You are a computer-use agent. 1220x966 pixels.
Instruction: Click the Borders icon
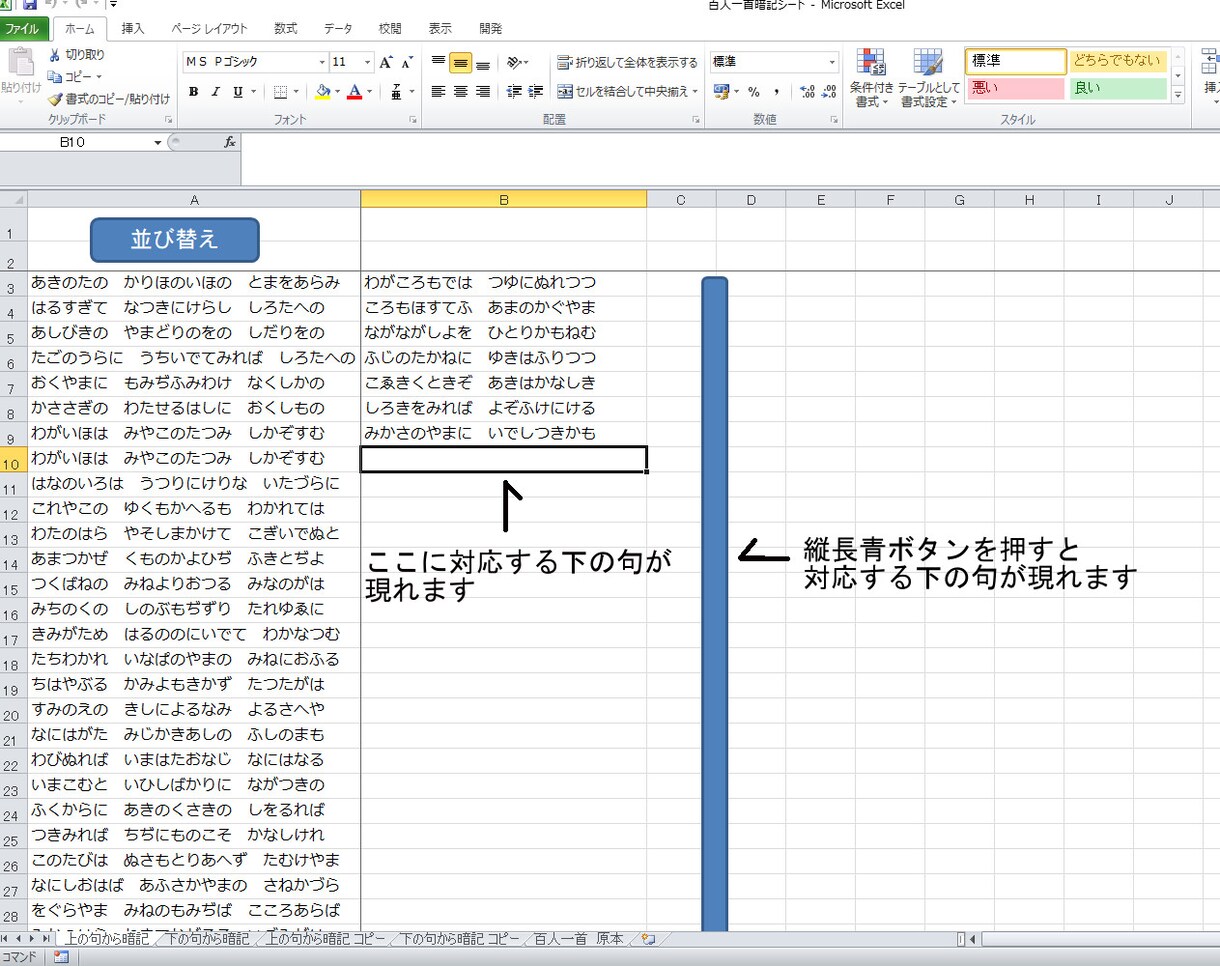tap(281, 92)
